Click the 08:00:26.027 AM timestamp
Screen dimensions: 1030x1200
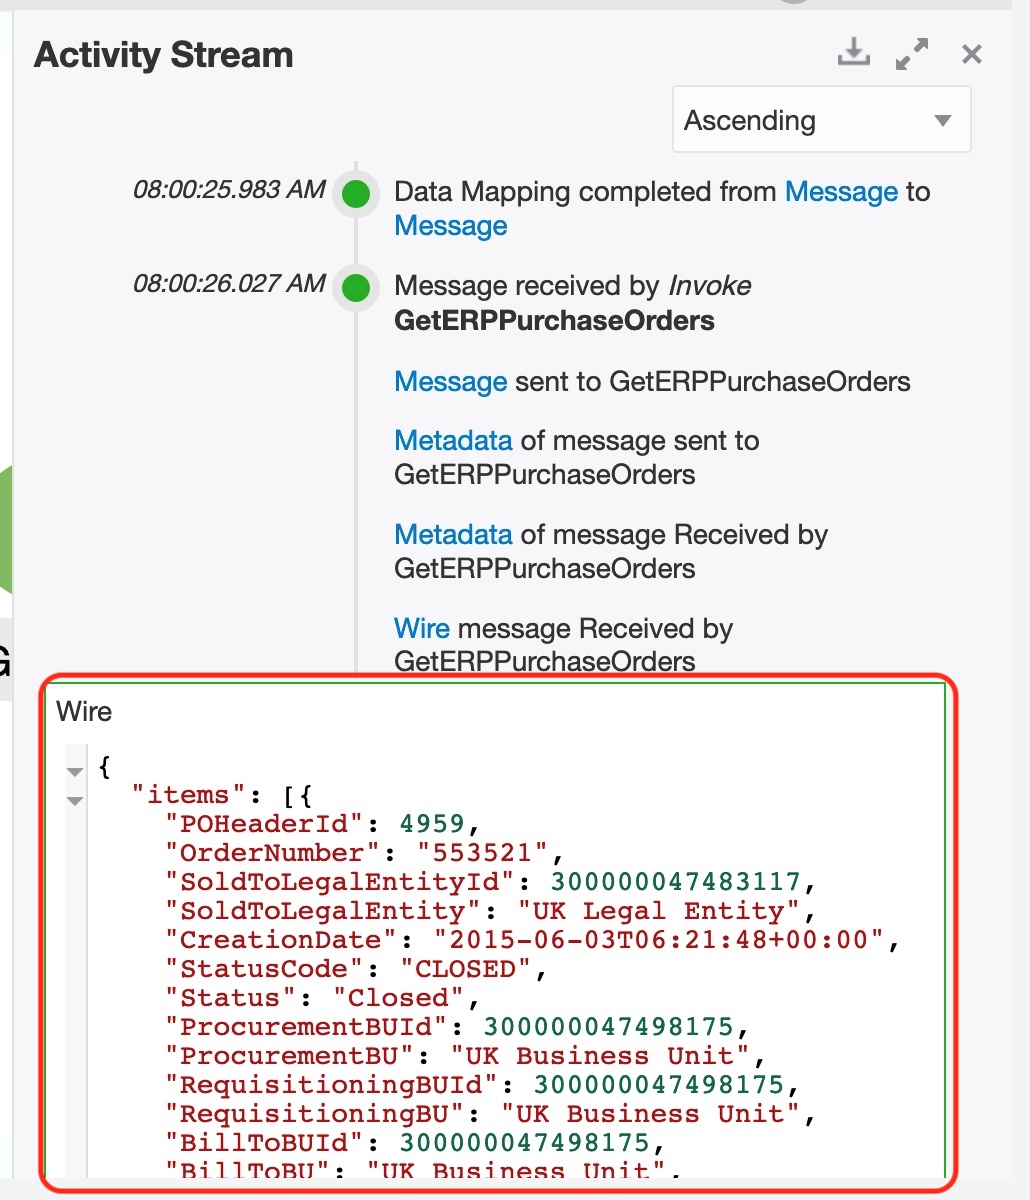[229, 284]
